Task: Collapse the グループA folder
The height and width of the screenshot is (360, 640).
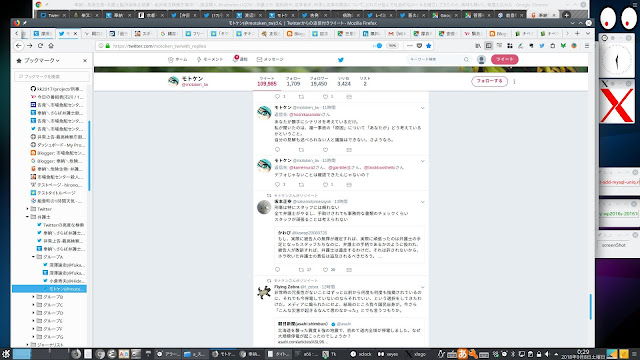Action: click(x=33, y=257)
